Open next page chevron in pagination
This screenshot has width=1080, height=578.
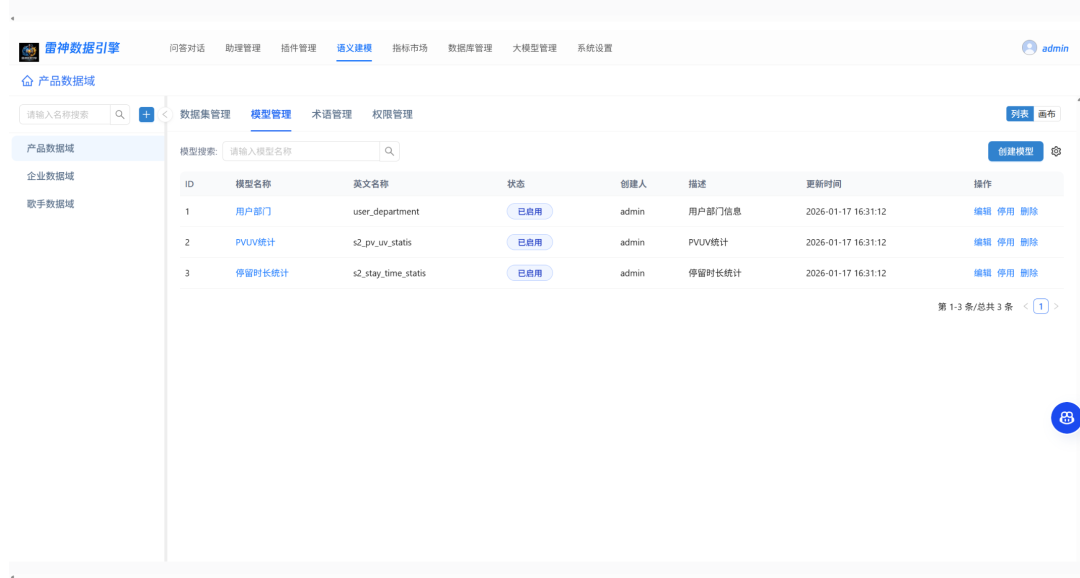[x=1056, y=305]
